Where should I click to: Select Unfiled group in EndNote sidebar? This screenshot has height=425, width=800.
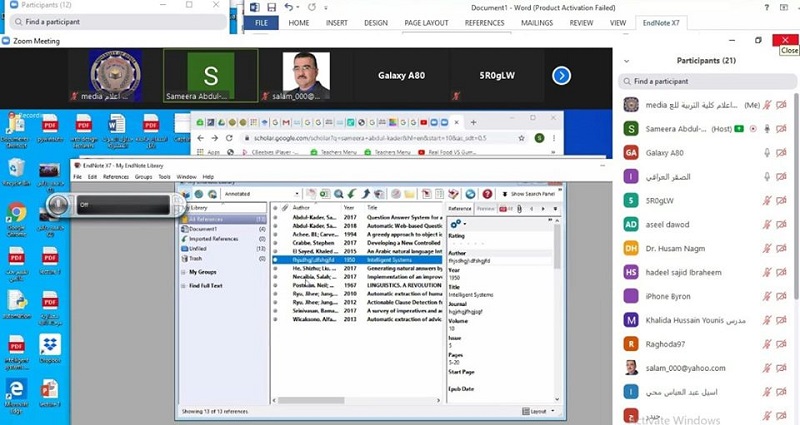coord(223,248)
